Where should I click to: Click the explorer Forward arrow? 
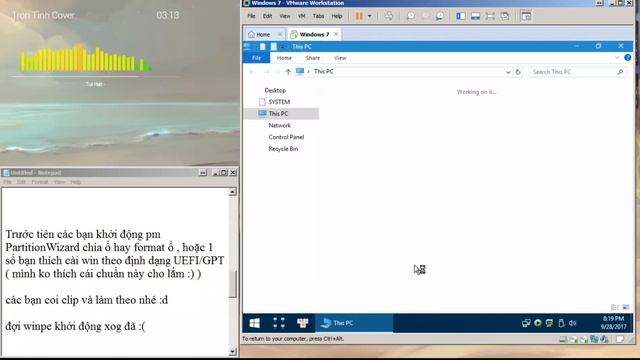(266, 72)
